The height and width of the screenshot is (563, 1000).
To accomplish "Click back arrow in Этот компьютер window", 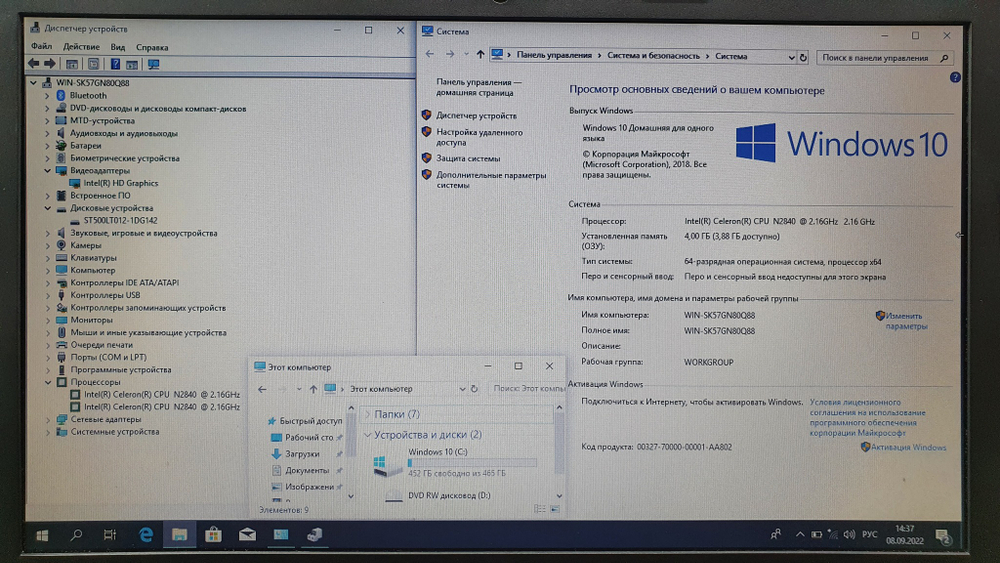I will pyautogui.click(x=262, y=389).
